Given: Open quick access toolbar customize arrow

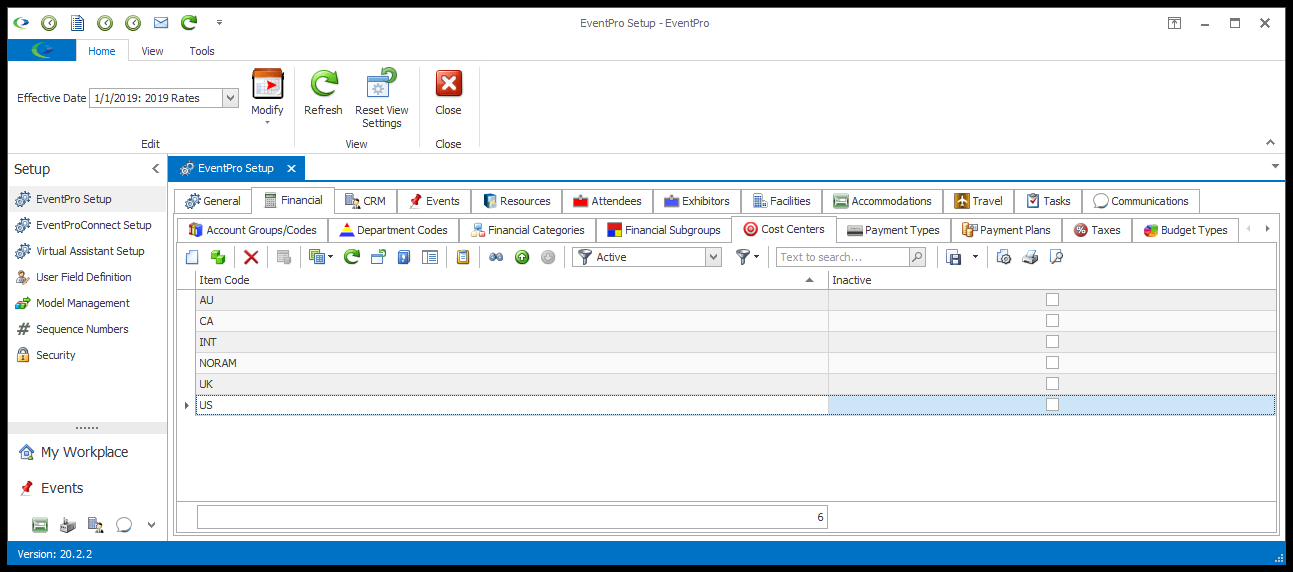Looking at the screenshot, I should [x=219, y=22].
